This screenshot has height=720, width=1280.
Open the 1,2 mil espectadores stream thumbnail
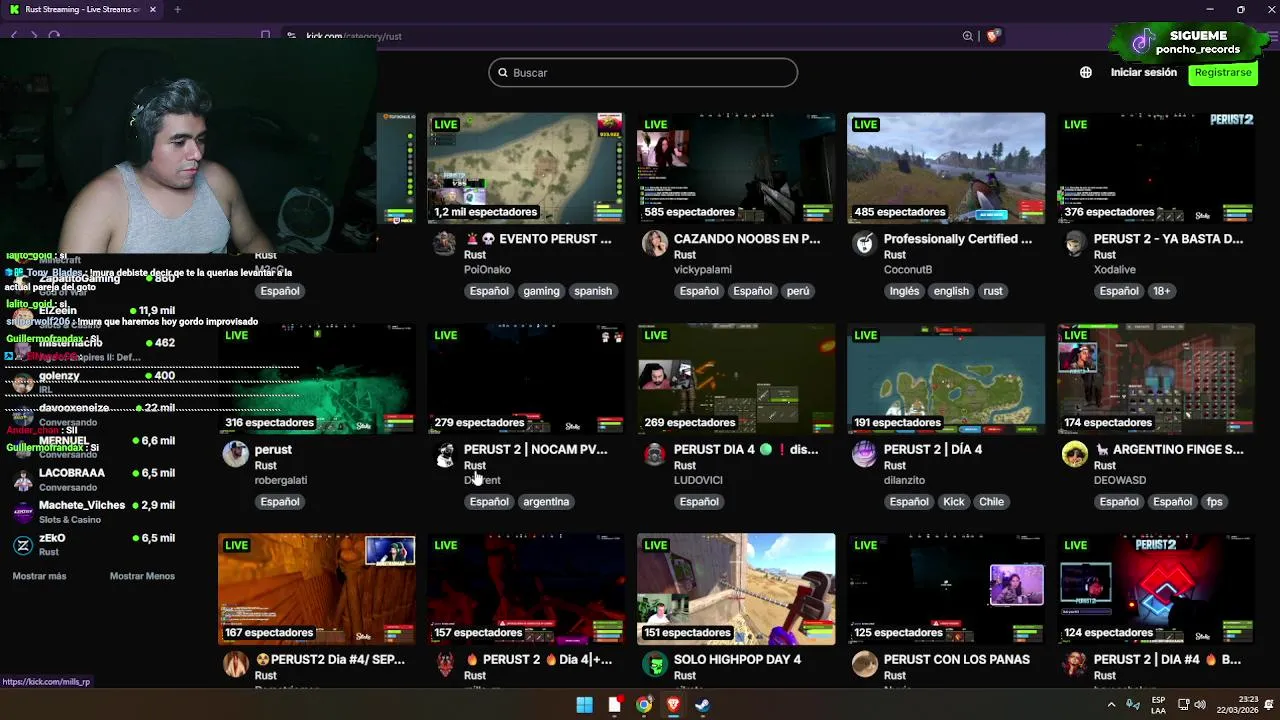coord(526,168)
